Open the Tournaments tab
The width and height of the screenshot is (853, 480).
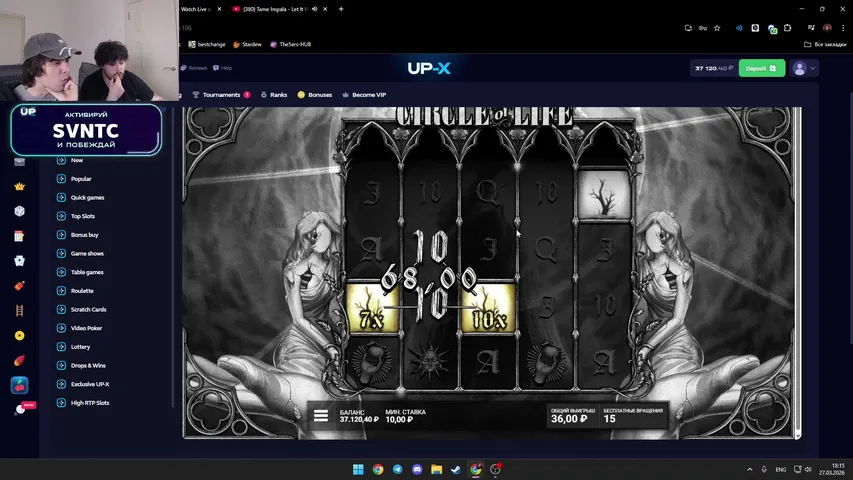[x=221, y=95]
